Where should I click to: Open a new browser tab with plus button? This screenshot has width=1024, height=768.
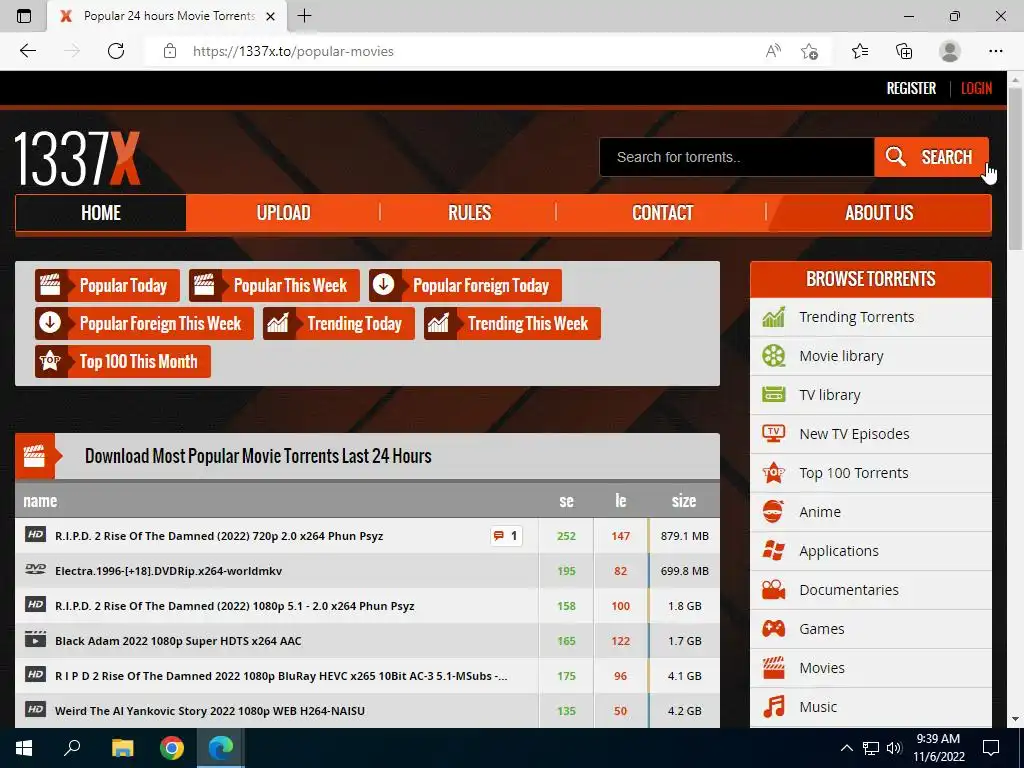coord(304,16)
